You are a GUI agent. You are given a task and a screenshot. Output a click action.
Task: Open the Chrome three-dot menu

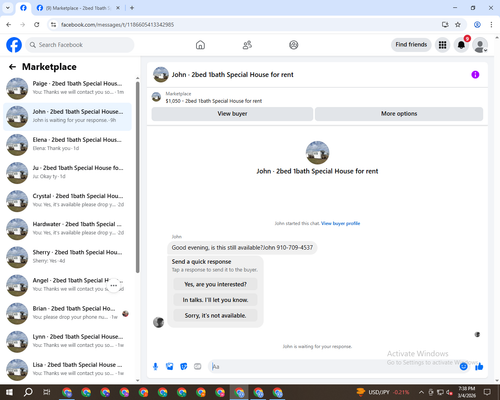click(x=491, y=25)
